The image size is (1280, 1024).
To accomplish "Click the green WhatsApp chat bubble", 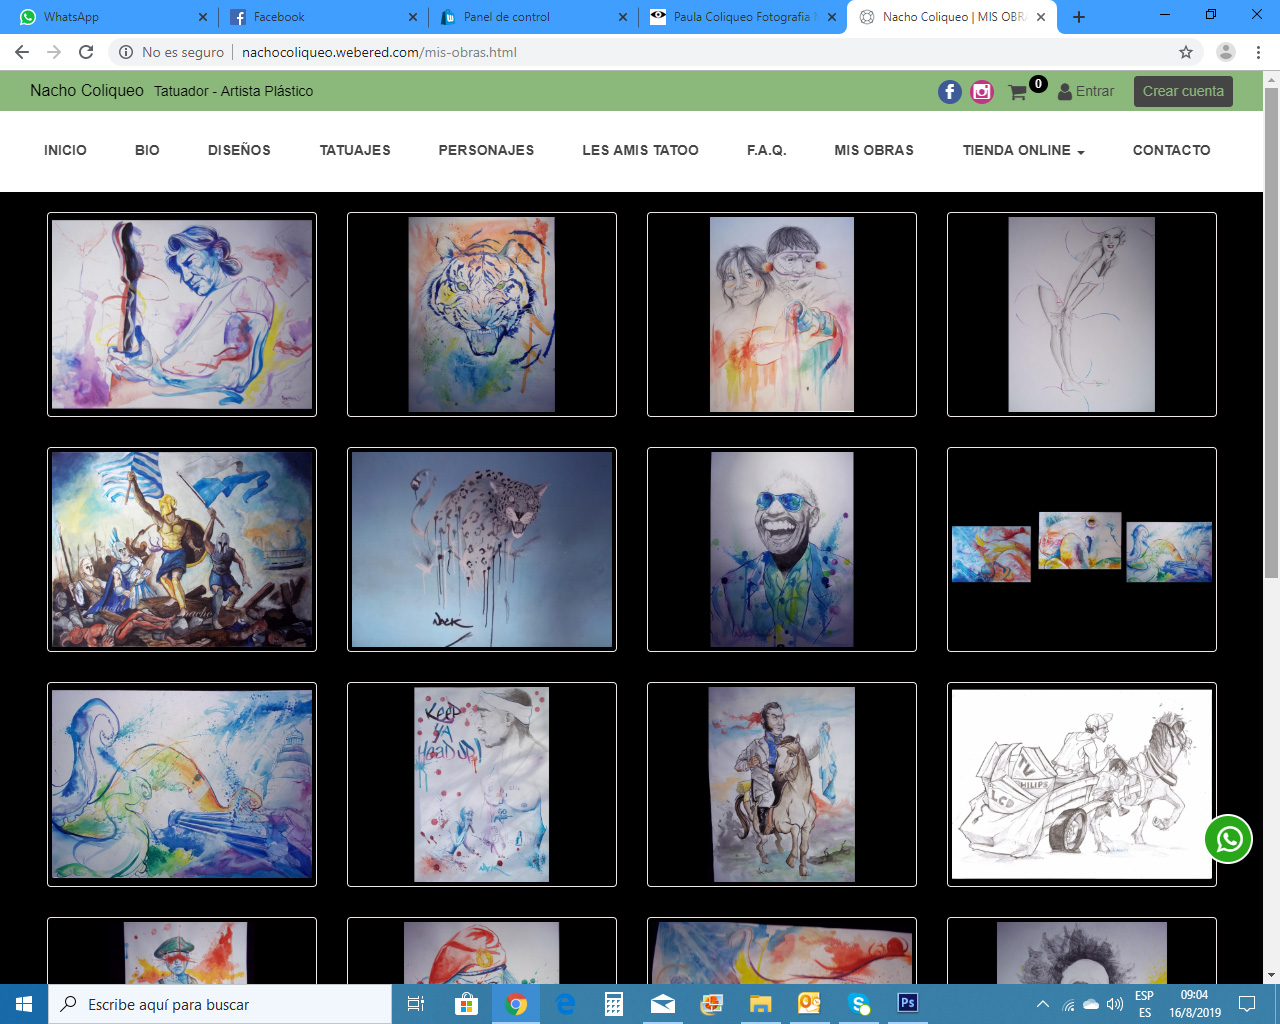I will [1229, 839].
